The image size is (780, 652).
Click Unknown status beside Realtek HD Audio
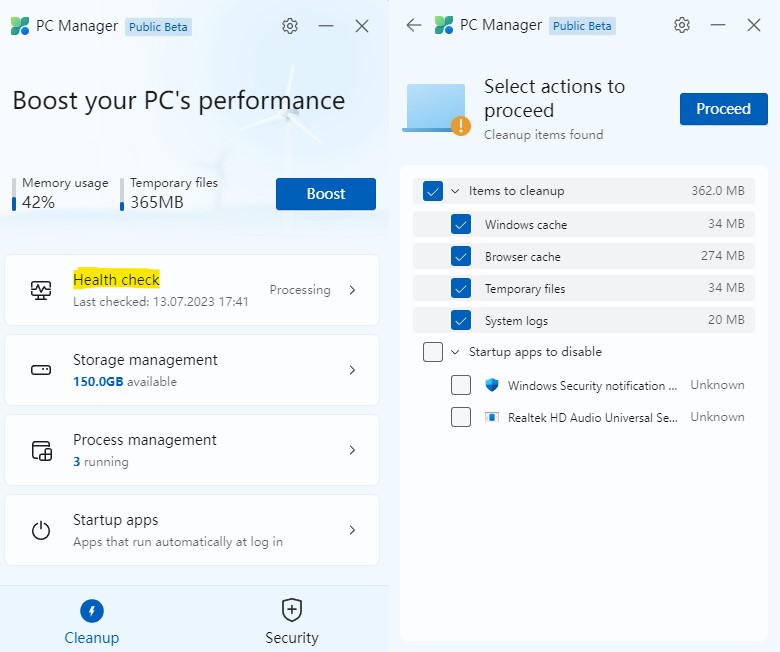717,417
